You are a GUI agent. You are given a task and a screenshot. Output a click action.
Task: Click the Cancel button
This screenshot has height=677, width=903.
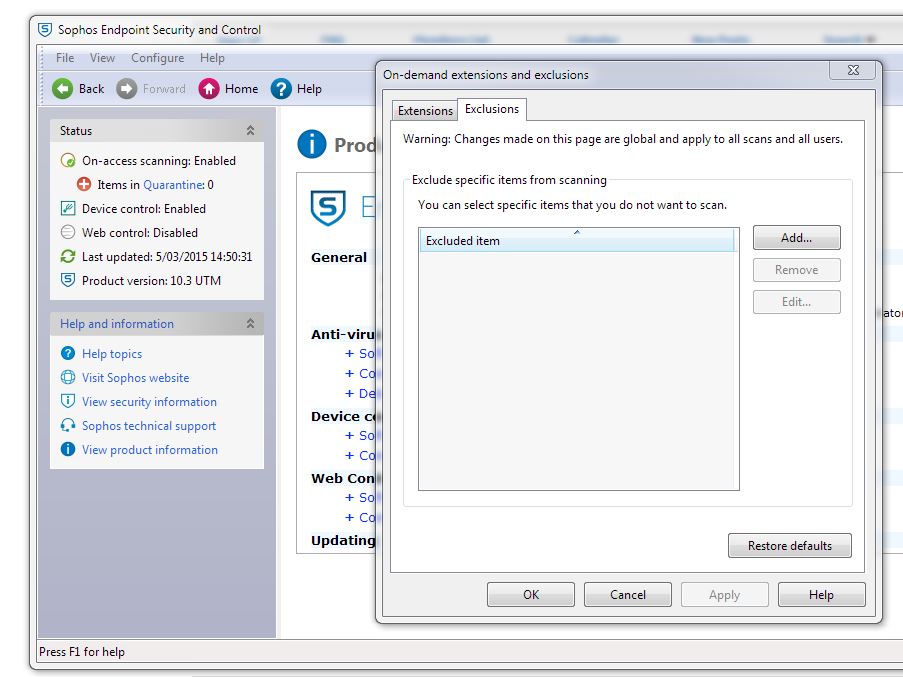pyautogui.click(x=628, y=595)
